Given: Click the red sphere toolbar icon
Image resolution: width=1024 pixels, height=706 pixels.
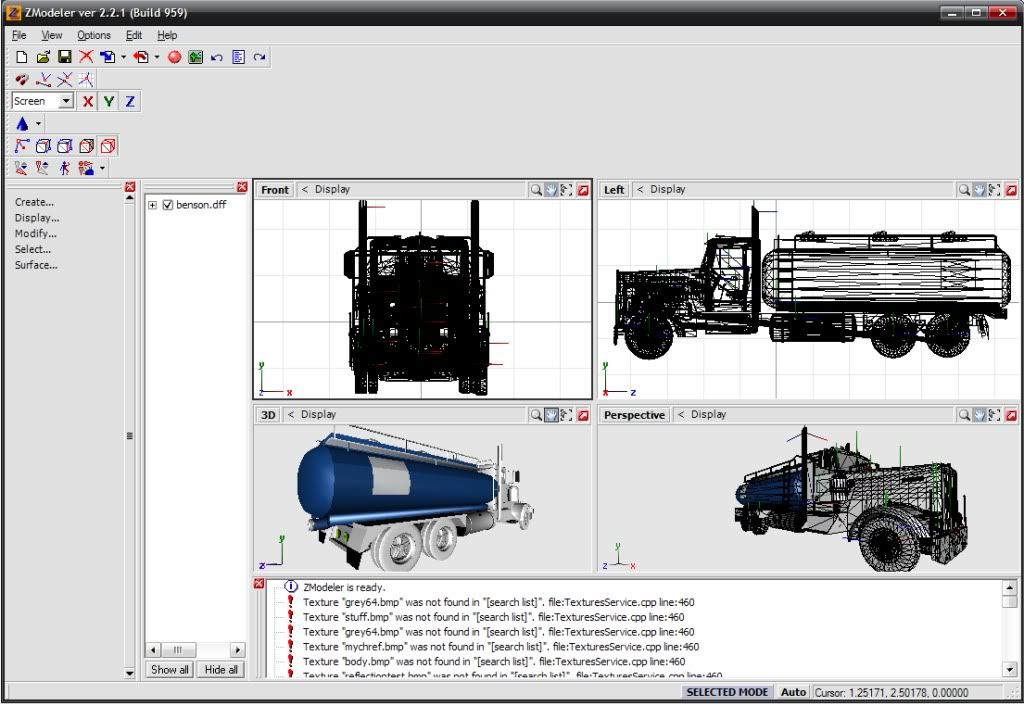Looking at the screenshot, I should tap(174, 57).
